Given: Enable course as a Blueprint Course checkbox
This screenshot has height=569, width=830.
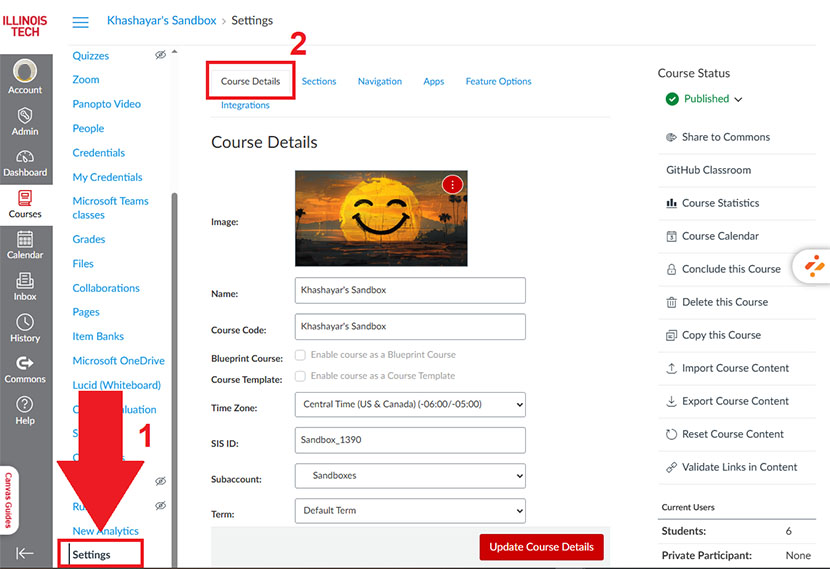Looking at the screenshot, I should [x=300, y=355].
